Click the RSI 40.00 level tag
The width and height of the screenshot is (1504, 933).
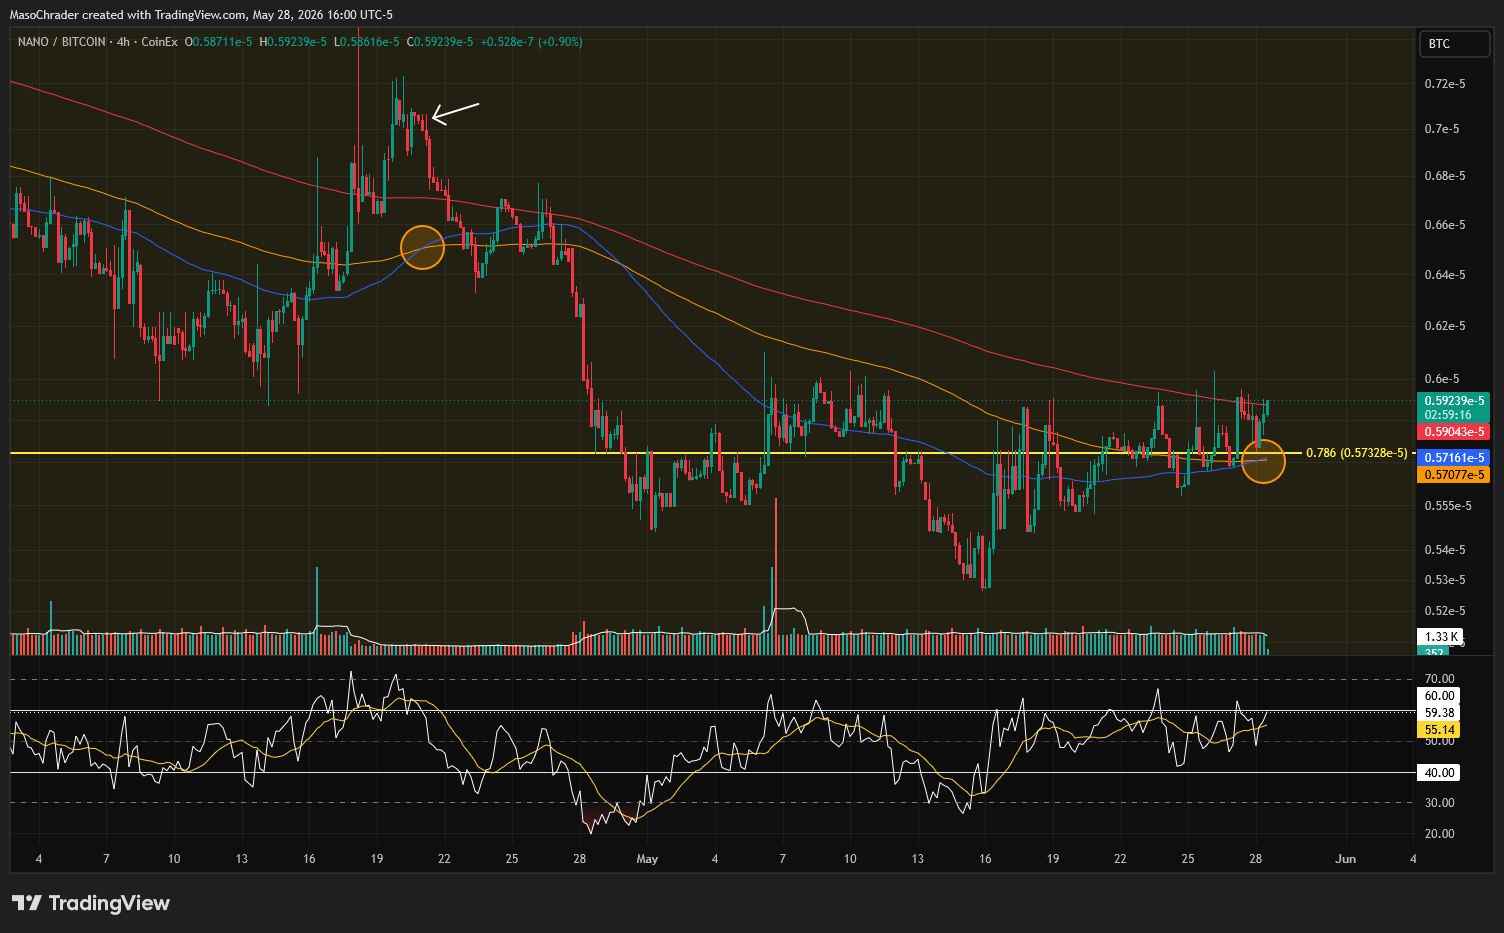click(x=1439, y=772)
